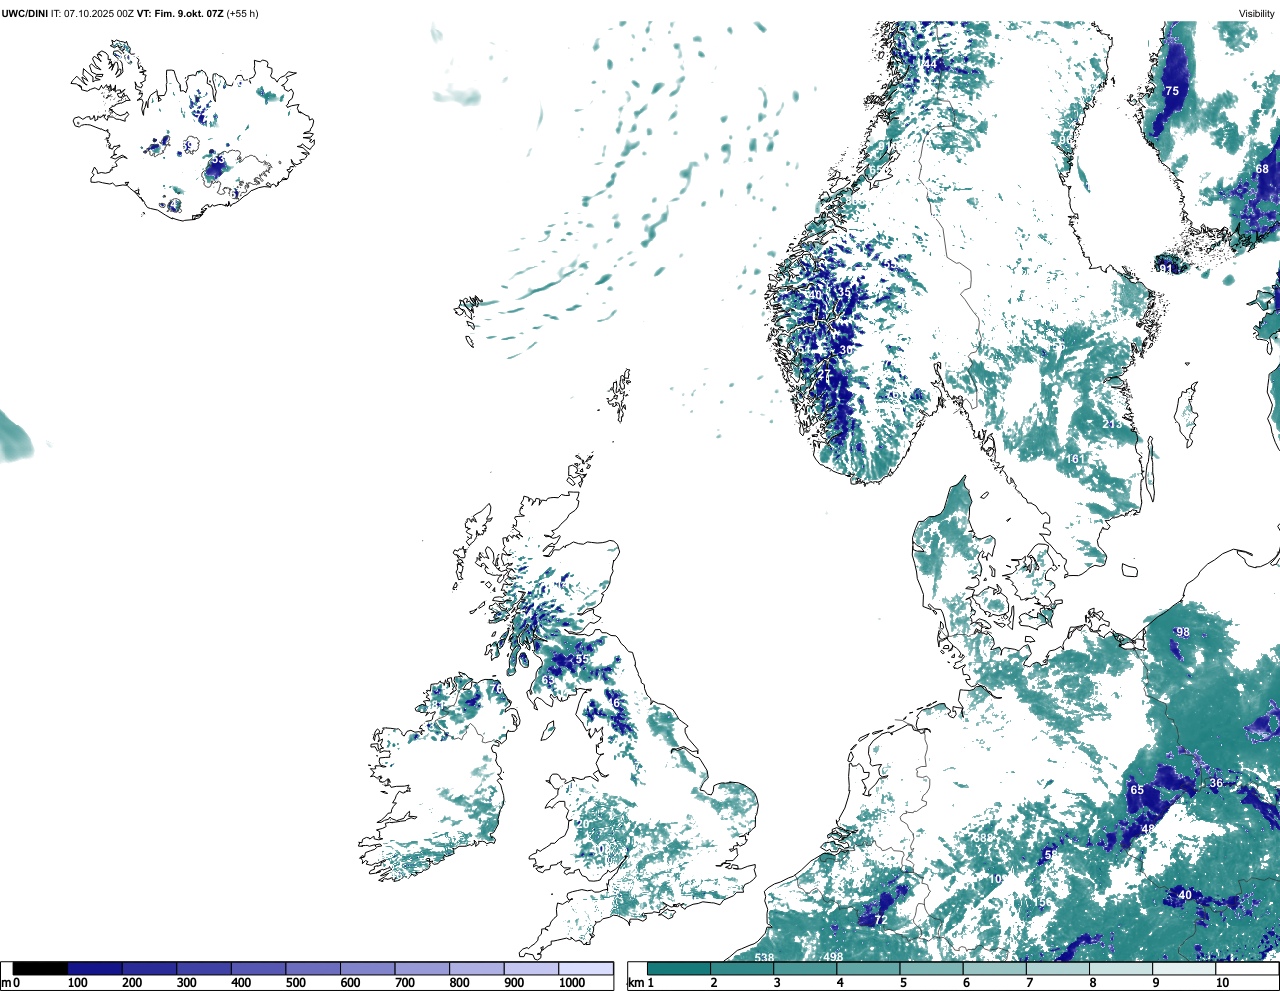Click the black 0–100 m legend swatch
This screenshot has width=1280, height=991.
(40, 968)
